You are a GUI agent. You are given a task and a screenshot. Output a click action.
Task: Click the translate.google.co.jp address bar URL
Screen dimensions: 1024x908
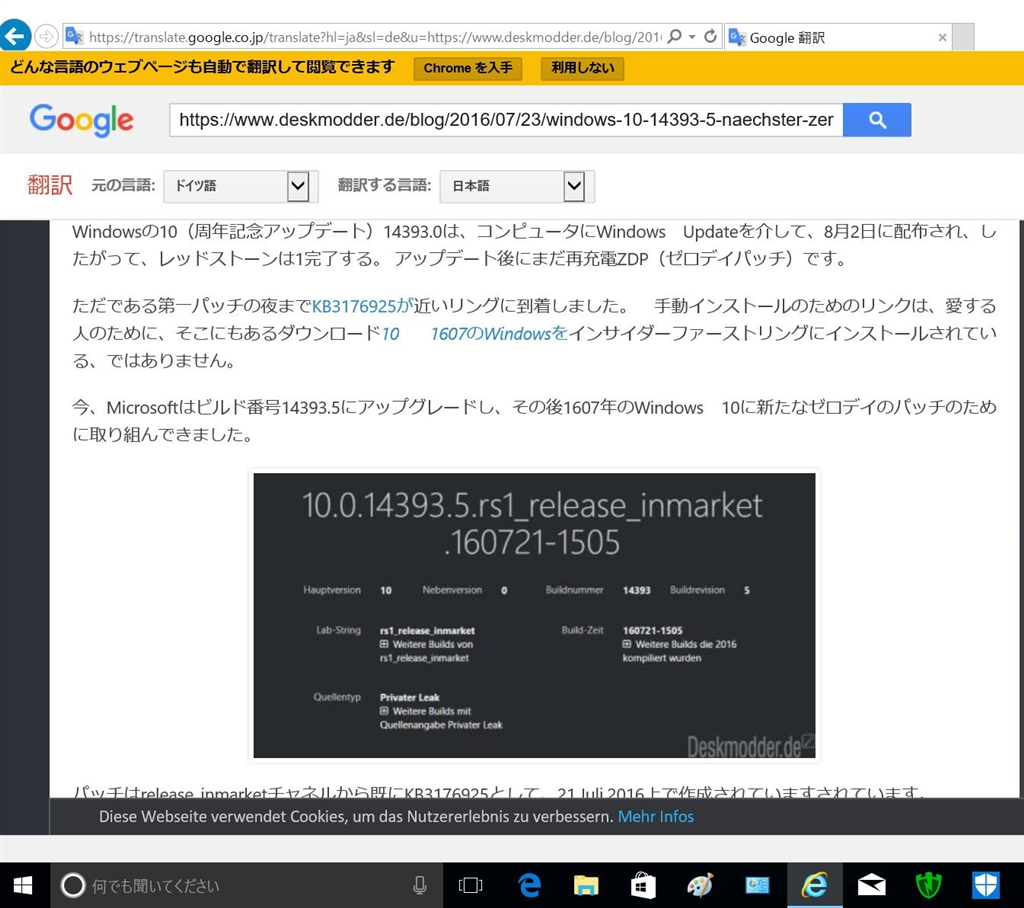(x=376, y=37)
